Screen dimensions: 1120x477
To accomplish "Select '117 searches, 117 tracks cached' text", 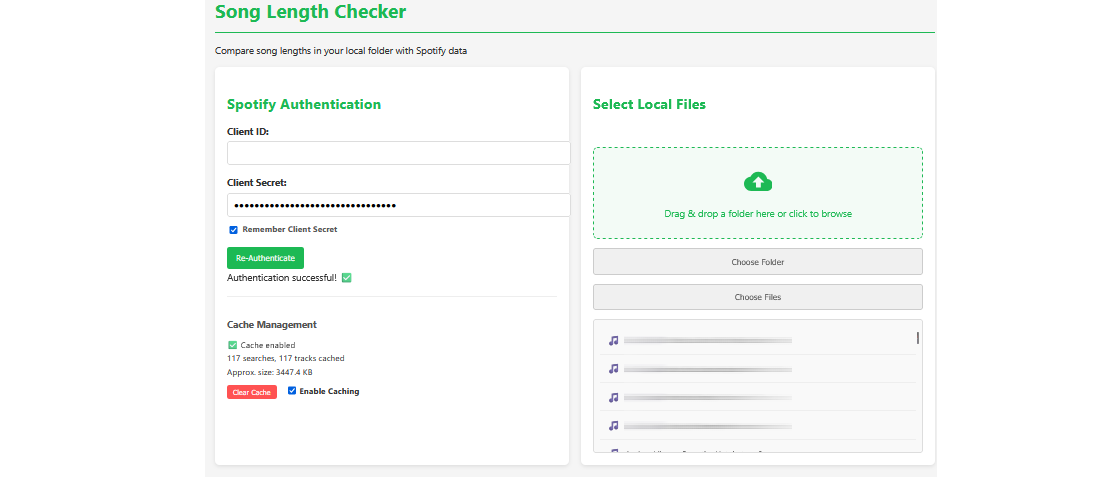I will tap(286, 358).
